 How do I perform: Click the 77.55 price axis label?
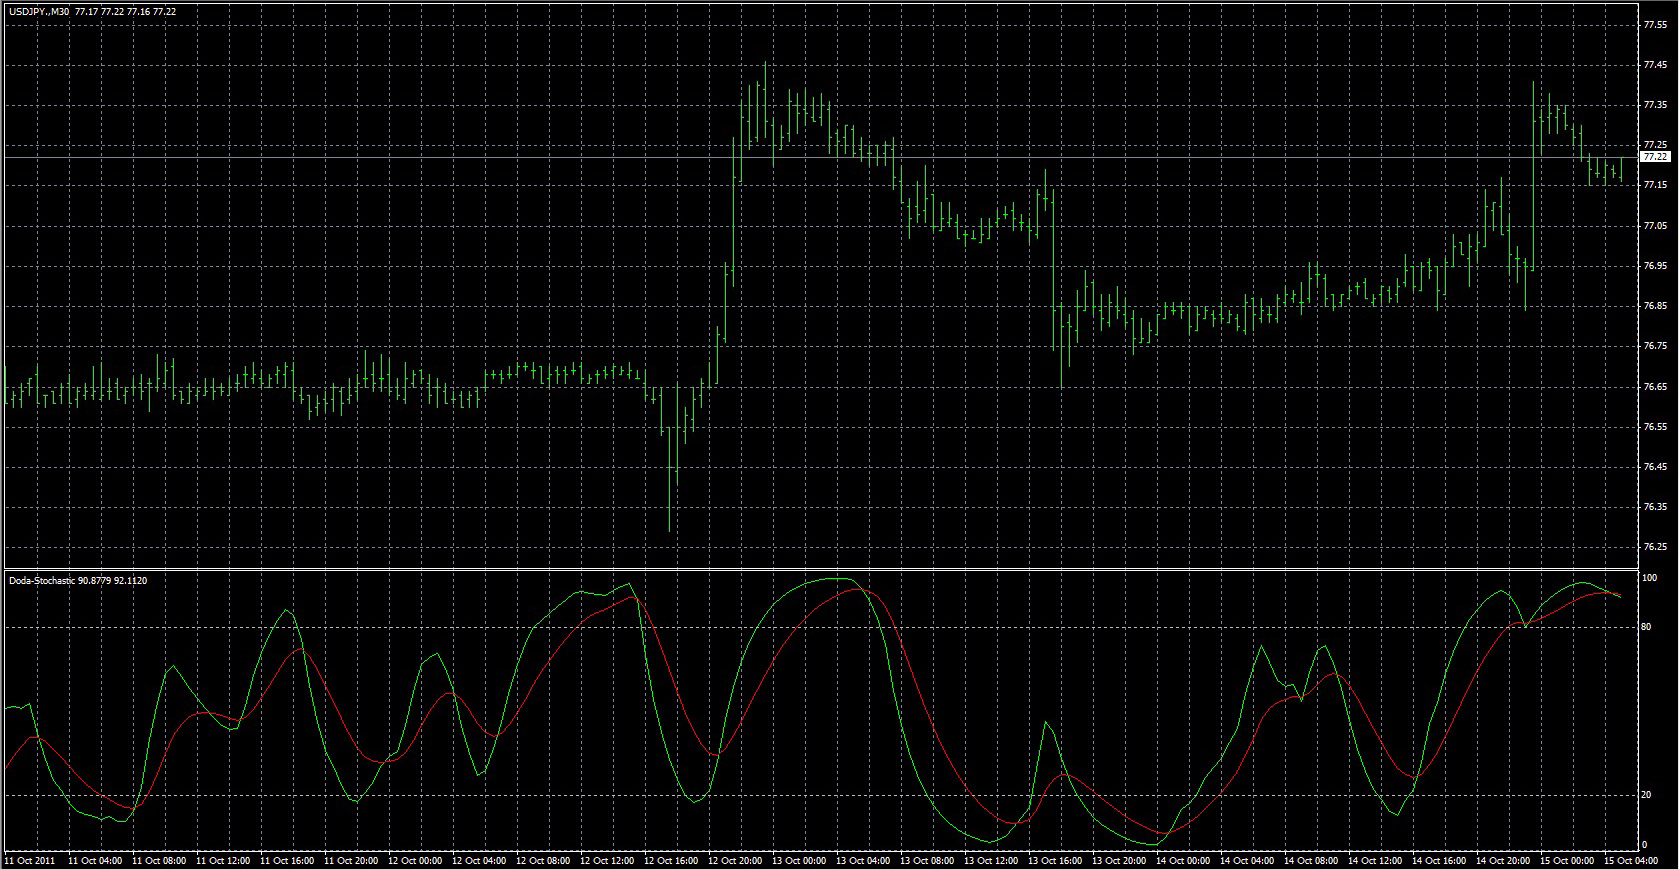tap(1656, 25)
